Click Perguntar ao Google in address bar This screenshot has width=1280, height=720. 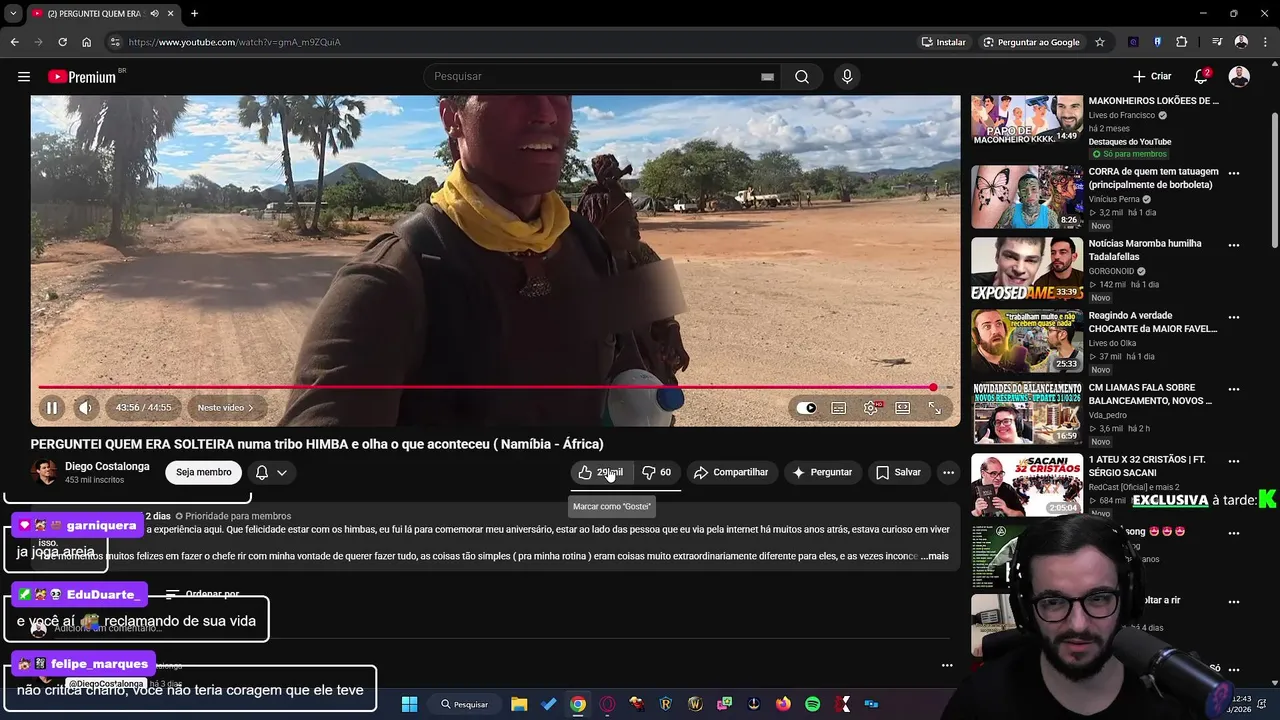click(1032, 42)
